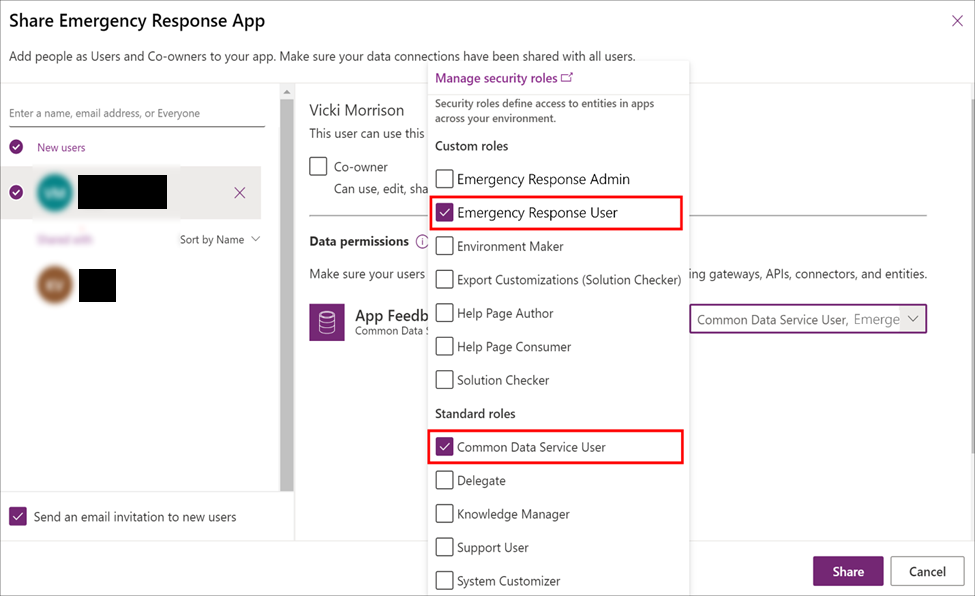
Task: Check the Co-owner checkbox
Action: pyautogui.click(x=319, y=166)
